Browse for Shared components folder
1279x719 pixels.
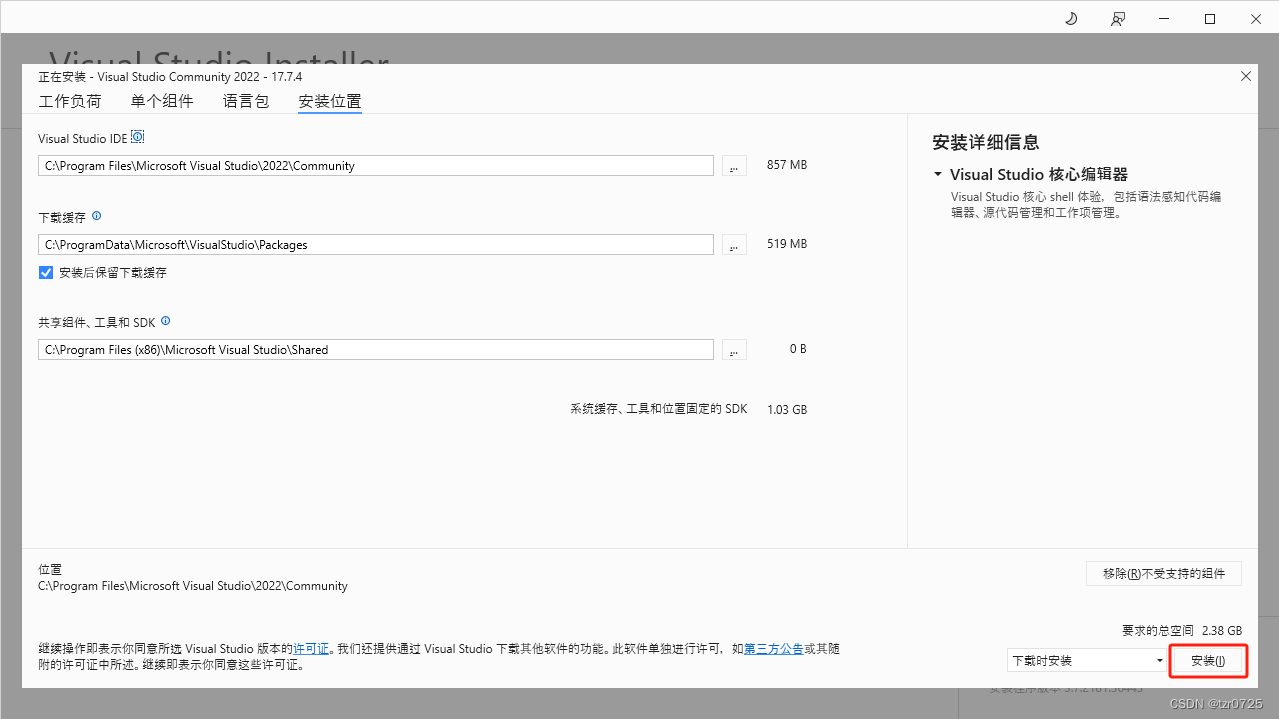734,349
